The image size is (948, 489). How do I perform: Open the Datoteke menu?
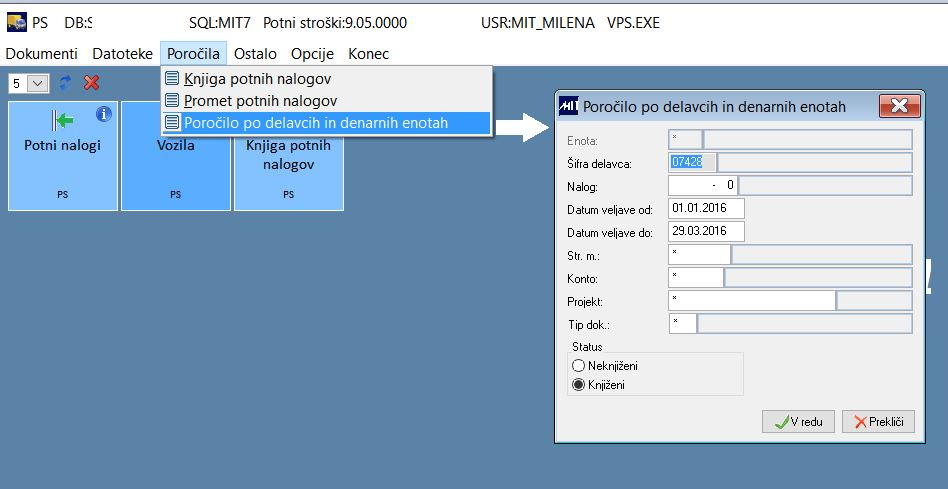point(122,54)
